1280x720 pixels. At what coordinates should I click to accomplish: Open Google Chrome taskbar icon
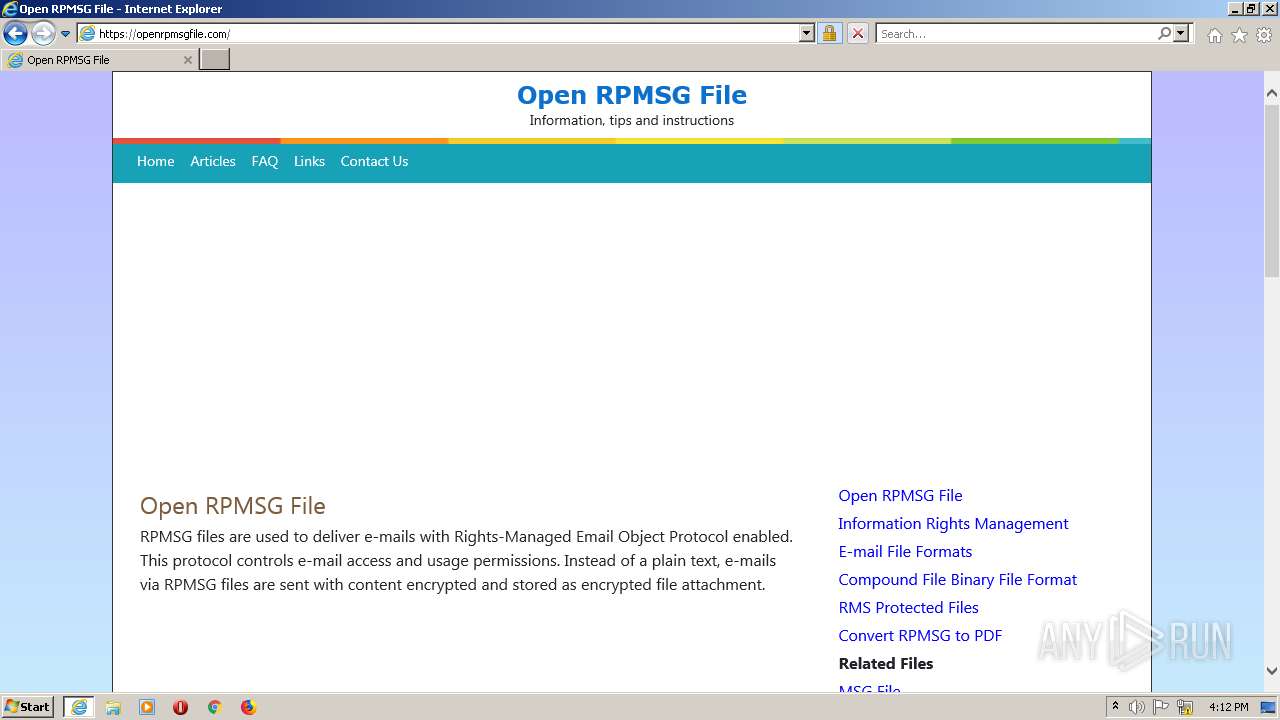tap(214, 707)
